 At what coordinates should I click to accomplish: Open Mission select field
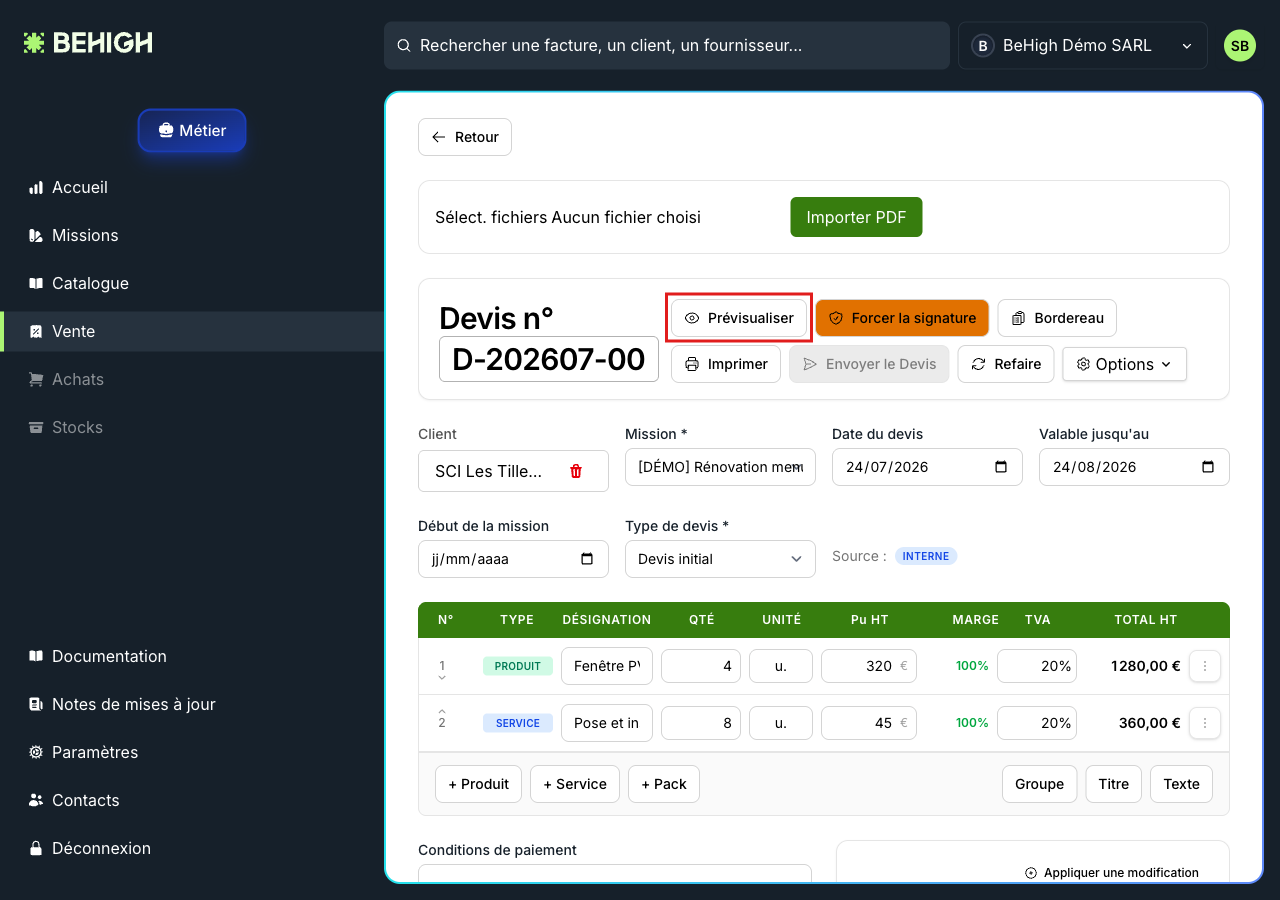tap(720, 467)
